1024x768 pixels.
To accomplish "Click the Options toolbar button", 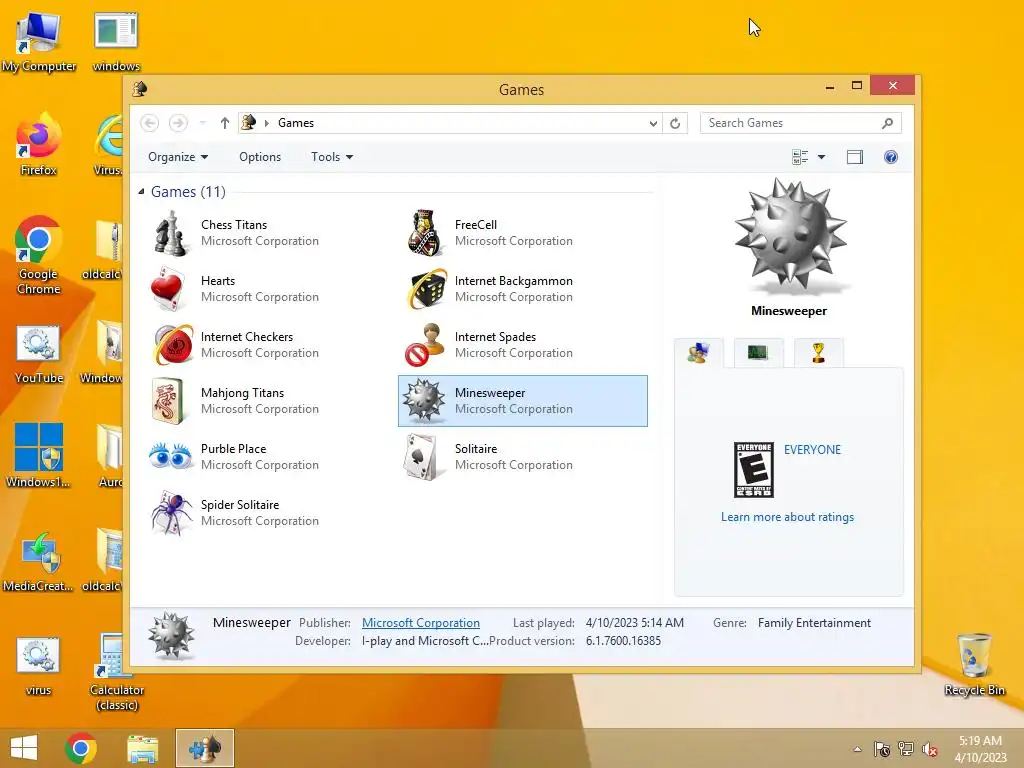I will 260,157.
